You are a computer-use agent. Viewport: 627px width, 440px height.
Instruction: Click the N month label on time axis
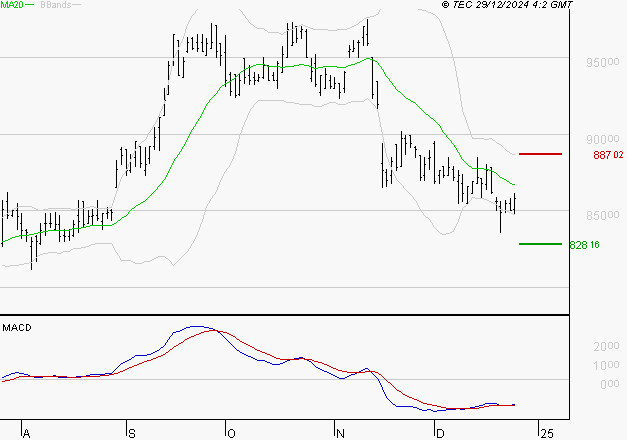click(340, 434)
